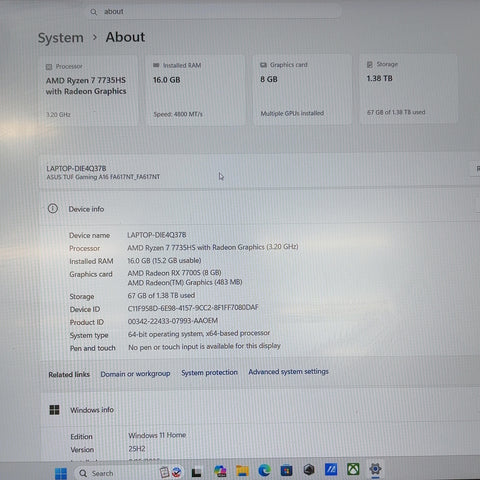Screen dimensions: 480x480
Task: Click the Graphics card icon on its card
Action: (x=263, y=65)
